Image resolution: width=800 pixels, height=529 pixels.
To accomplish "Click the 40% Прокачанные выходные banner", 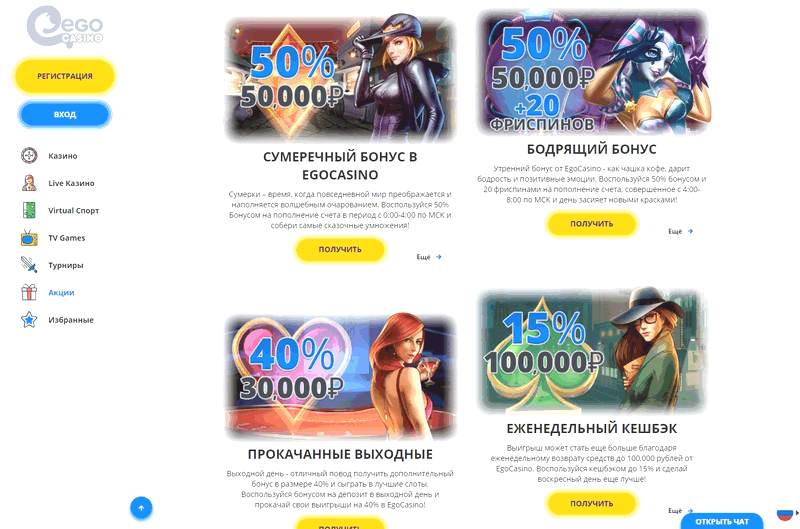I will pos(340,377).
